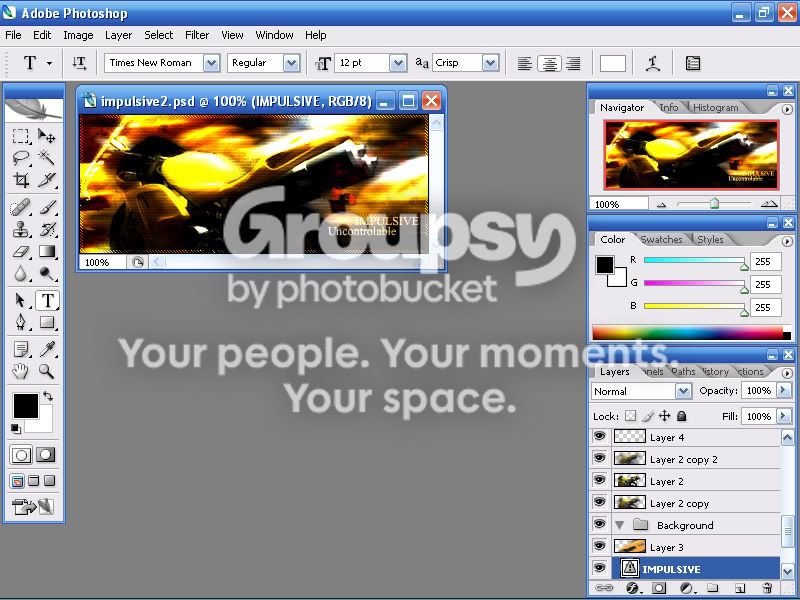This screenshot has width=800, height=600.
Task: Click the text color swatch in options bar
Action: pos(613,64)
